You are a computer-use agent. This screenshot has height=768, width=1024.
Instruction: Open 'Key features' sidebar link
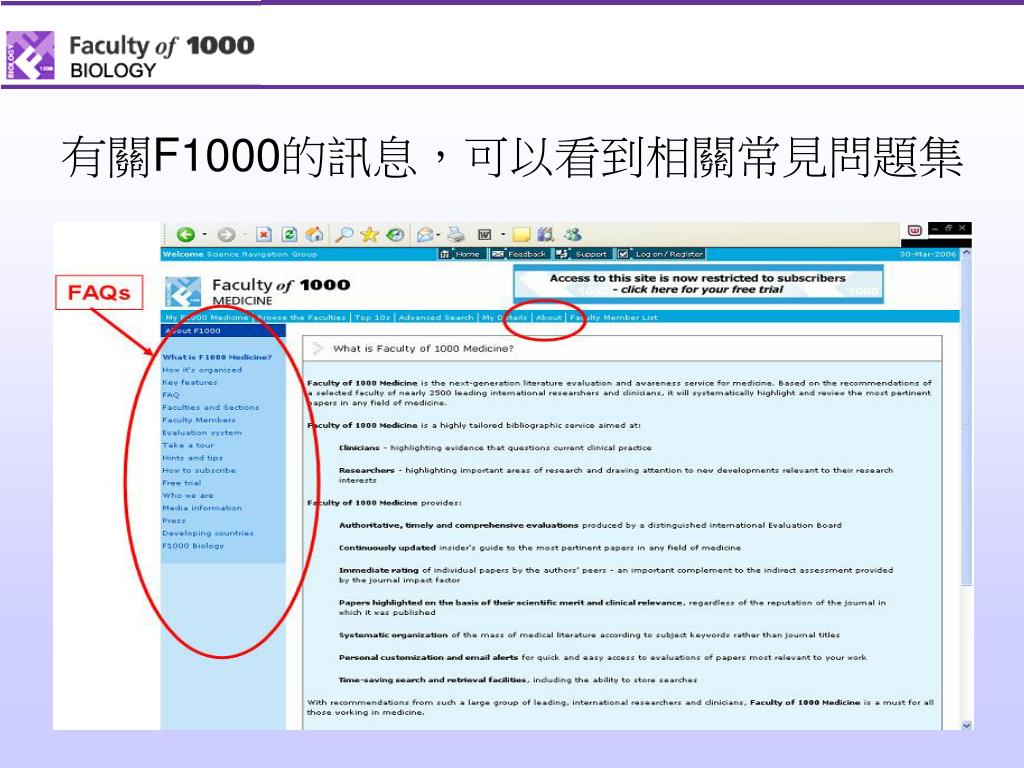click(189, 382)
